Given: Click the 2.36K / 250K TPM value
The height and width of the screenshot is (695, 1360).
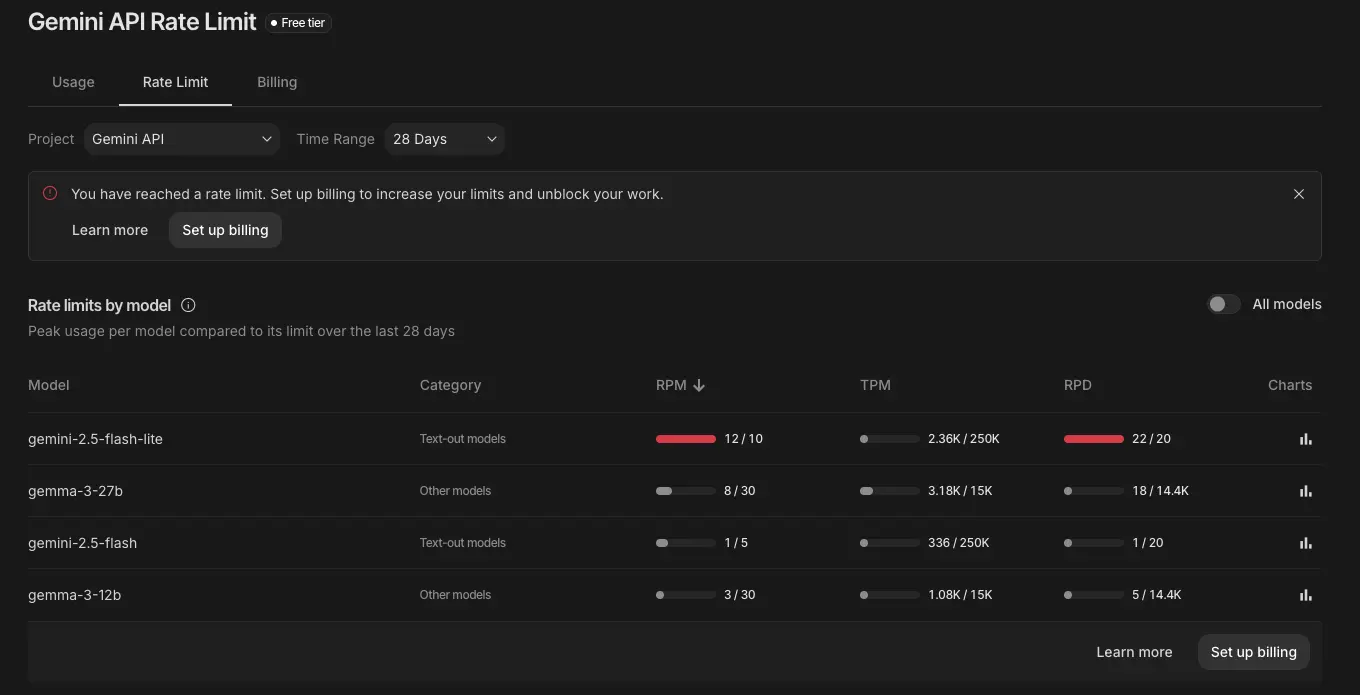Looking at the screenshot, I should (x=964, y=439).
